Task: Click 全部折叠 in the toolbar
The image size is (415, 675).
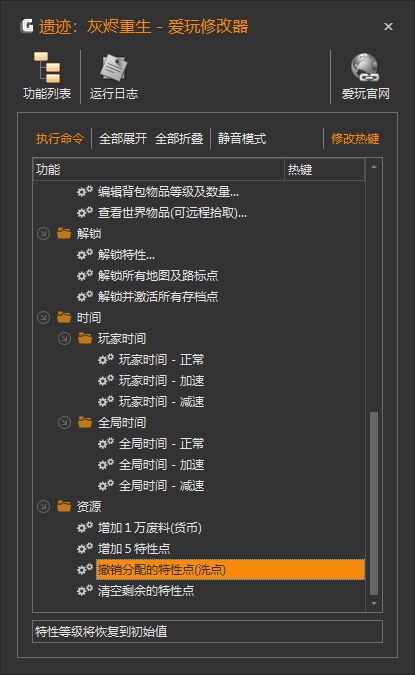Action: pyautogui.click(x=179, y=139)
